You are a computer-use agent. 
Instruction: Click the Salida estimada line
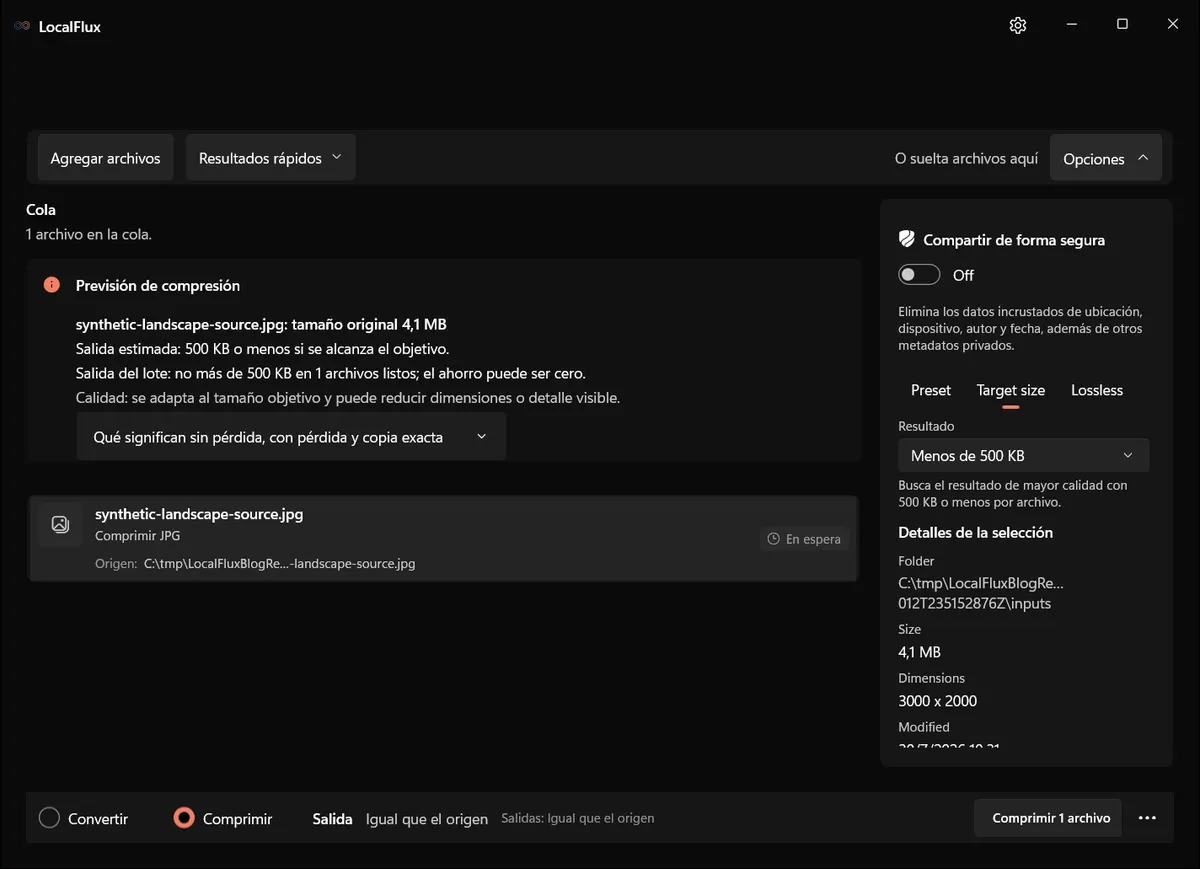pos(262,349)
